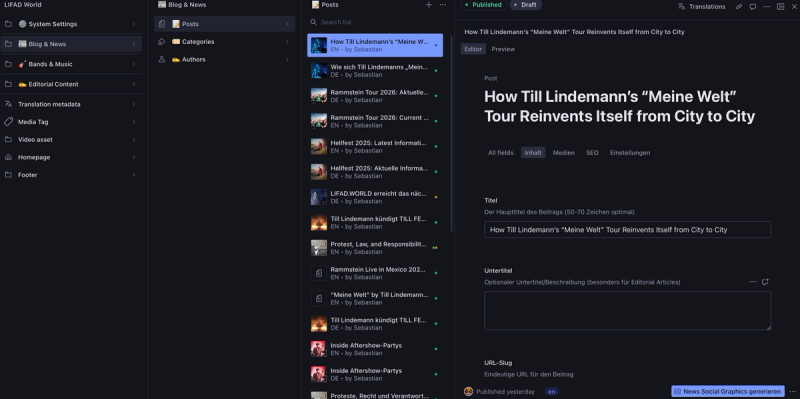800x399 pixels.
Task: Select Medien field group tab
Action: click(564, 153)
